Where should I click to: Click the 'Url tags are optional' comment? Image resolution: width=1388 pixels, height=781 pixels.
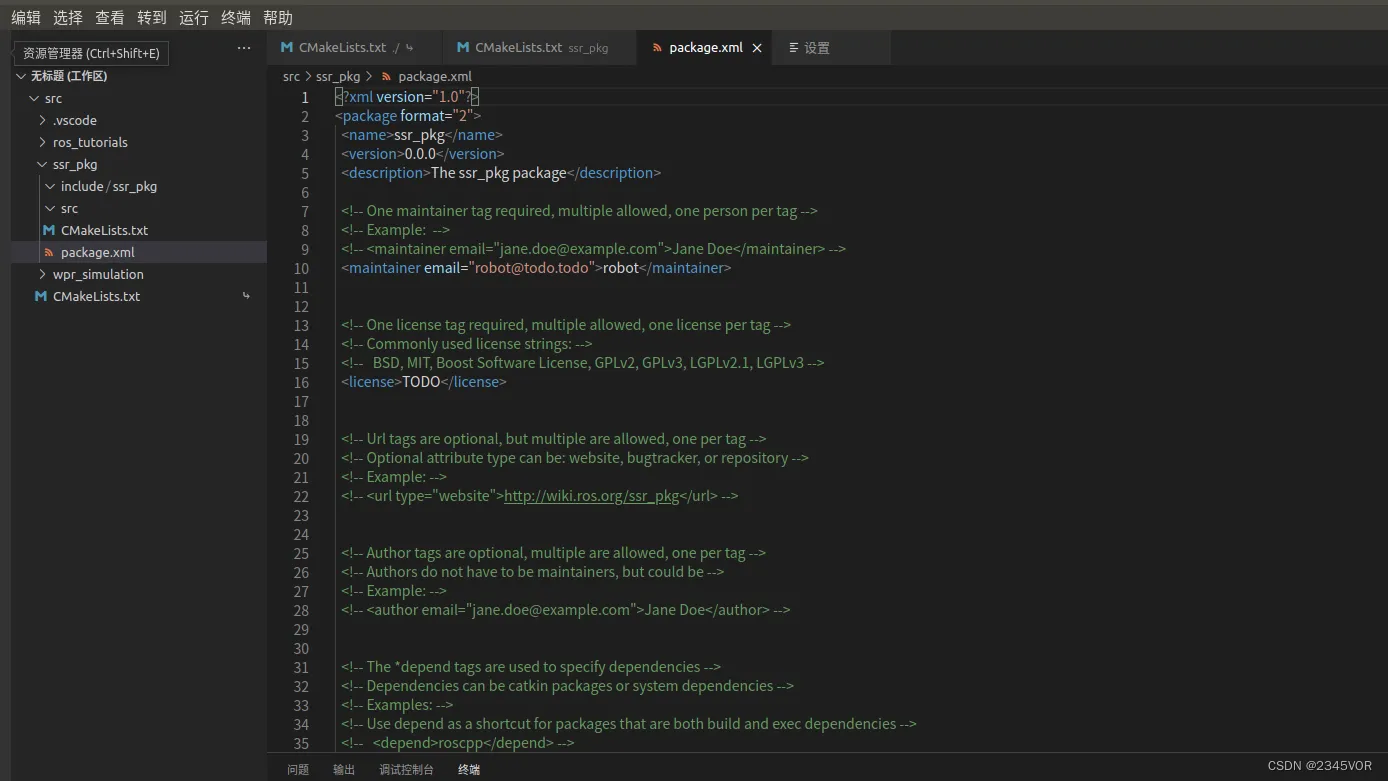coord(553,439)
